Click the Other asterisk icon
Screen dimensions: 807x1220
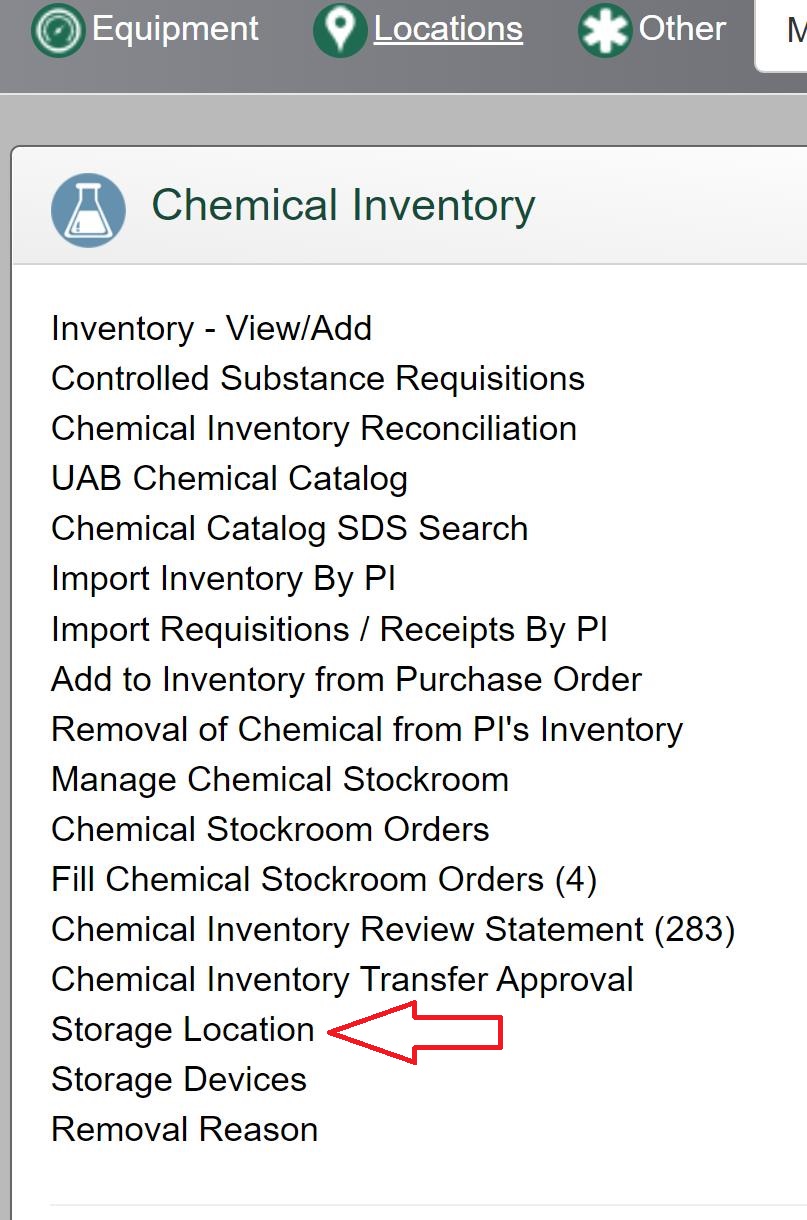[x=604, y=30]
